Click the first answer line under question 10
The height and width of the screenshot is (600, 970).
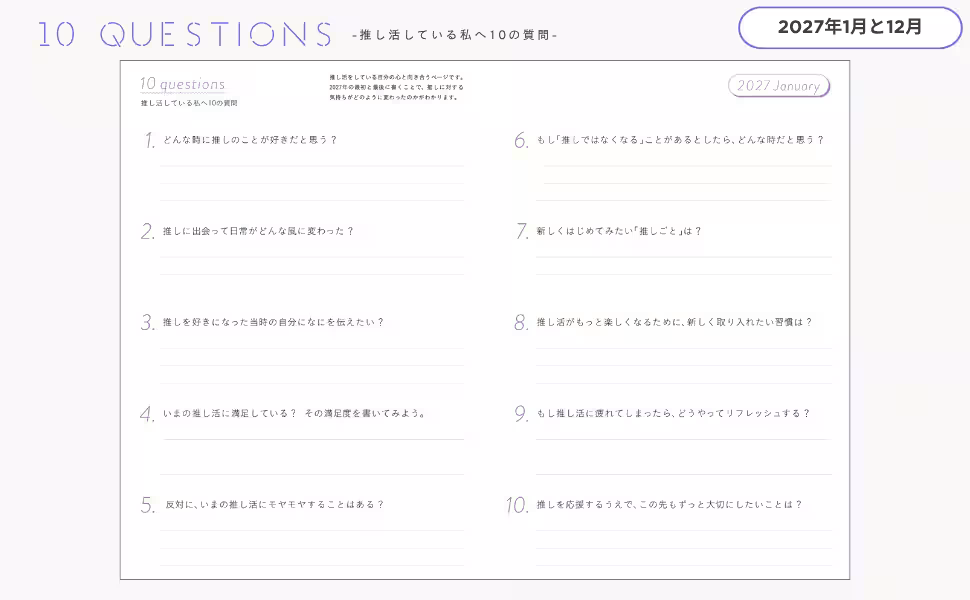coord(684,530)
